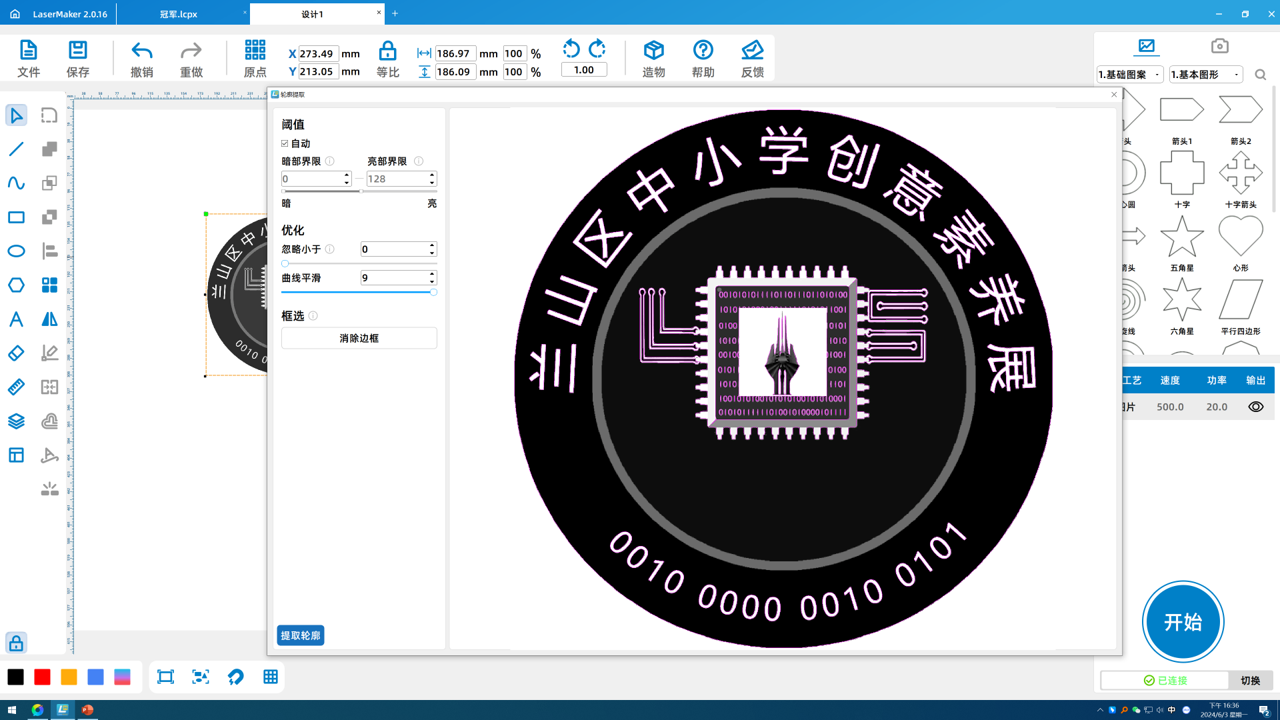This screenshot has width=1280, height=720.
Task: Click the rotate clockwise icon
Action: (x=597, y=48)
